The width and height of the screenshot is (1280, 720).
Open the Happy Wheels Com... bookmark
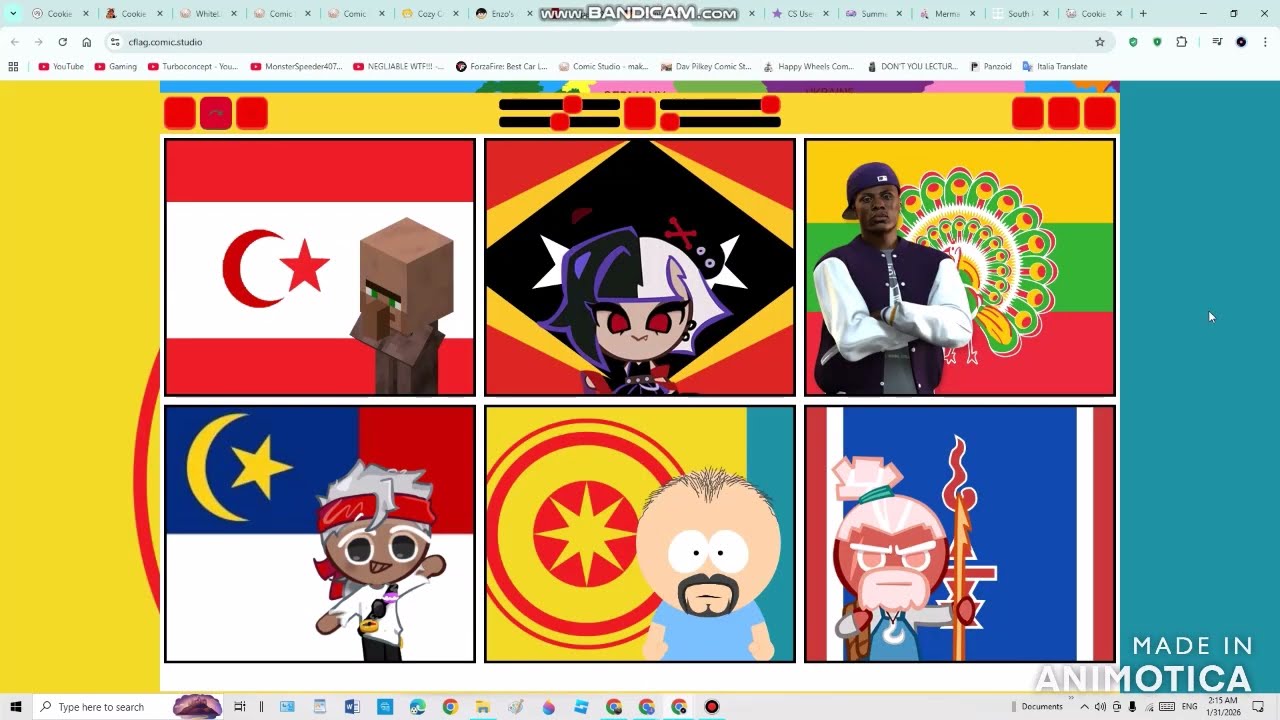click(x=808, y=66)
